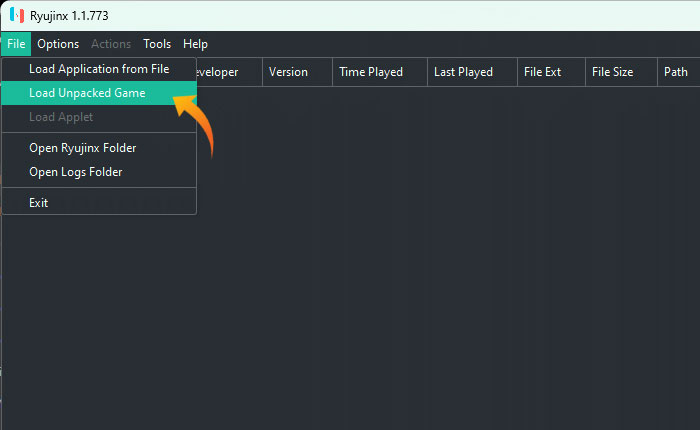Click the Path column header
700x430 pixels.
click(675, 72)
